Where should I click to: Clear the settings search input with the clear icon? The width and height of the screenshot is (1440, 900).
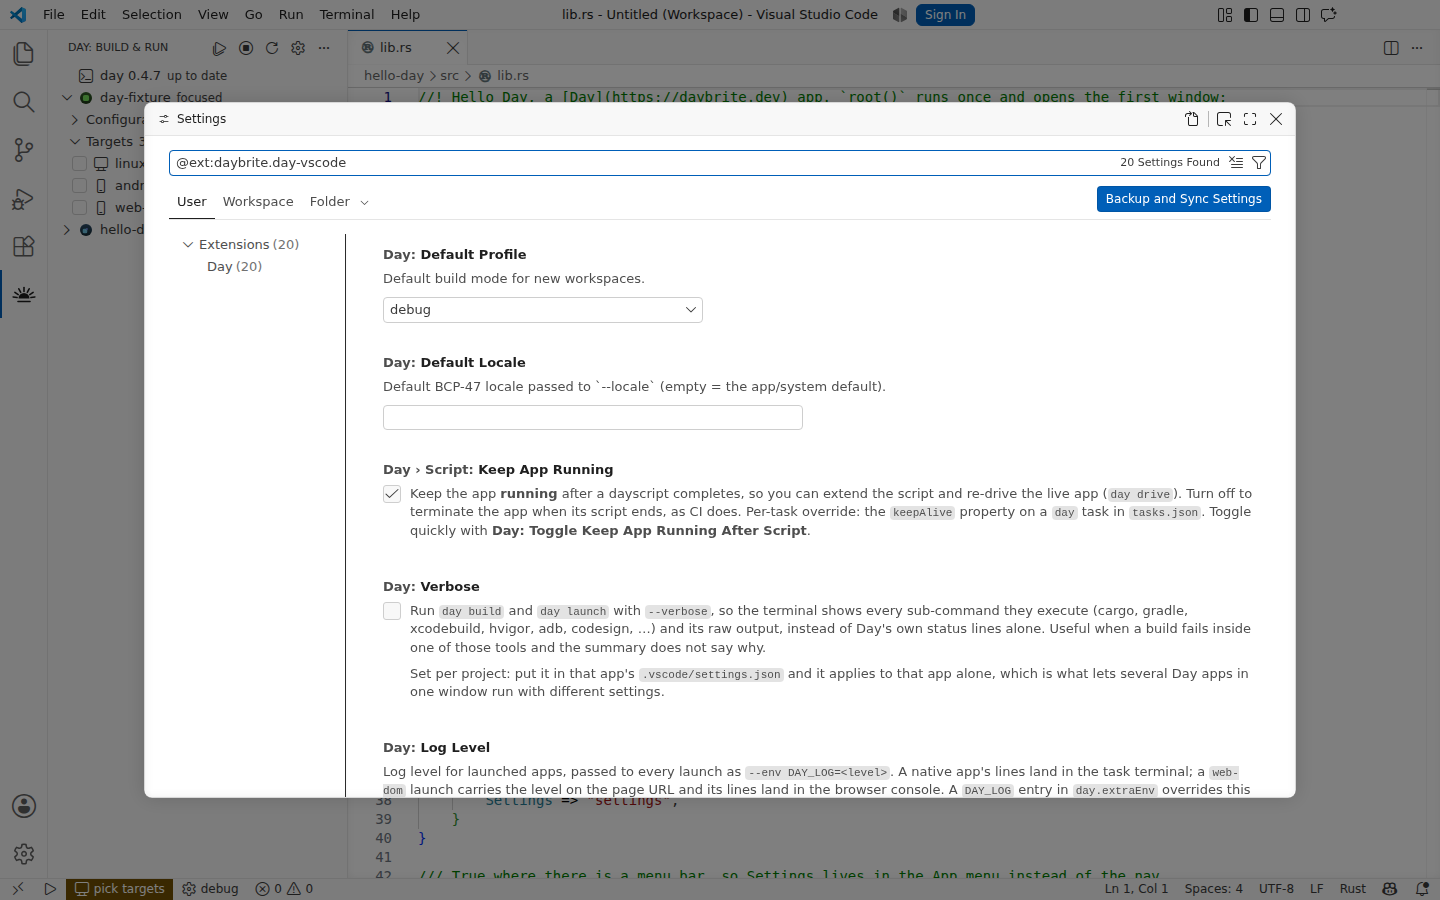(1236, 162)
